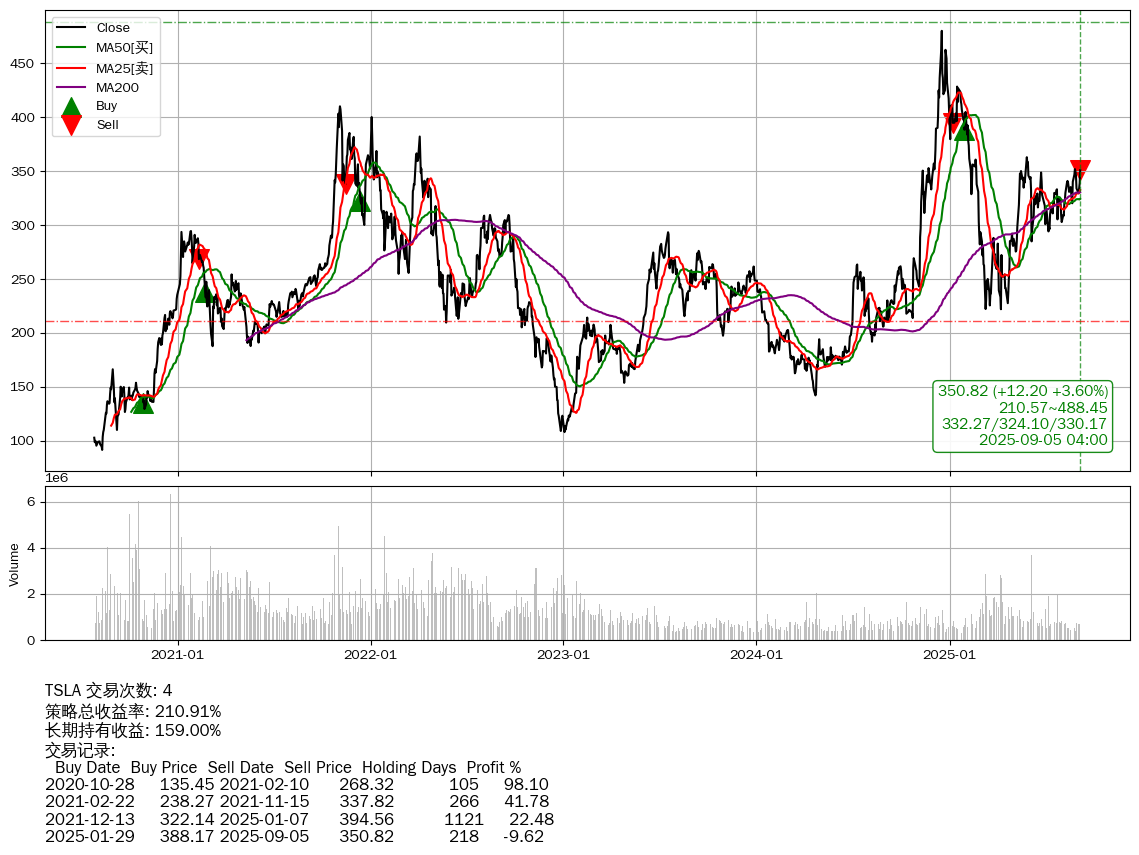Select the 2020-10-28 trade record row
This screenshot has width=1139, height=855.
click(295, 785)
